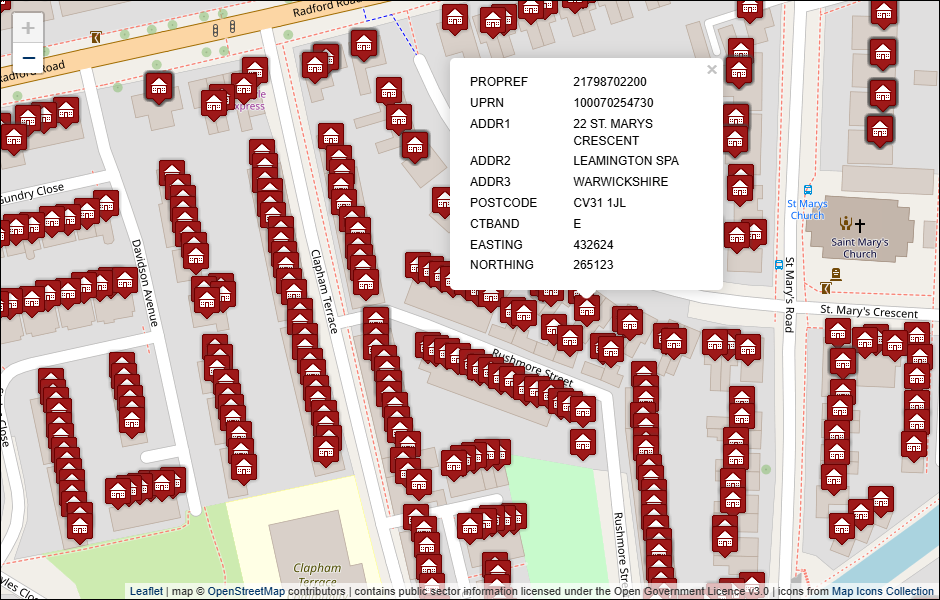Click the St. Mary's Crescent street label
Screen dimensions: 940x600
(869, 312)
